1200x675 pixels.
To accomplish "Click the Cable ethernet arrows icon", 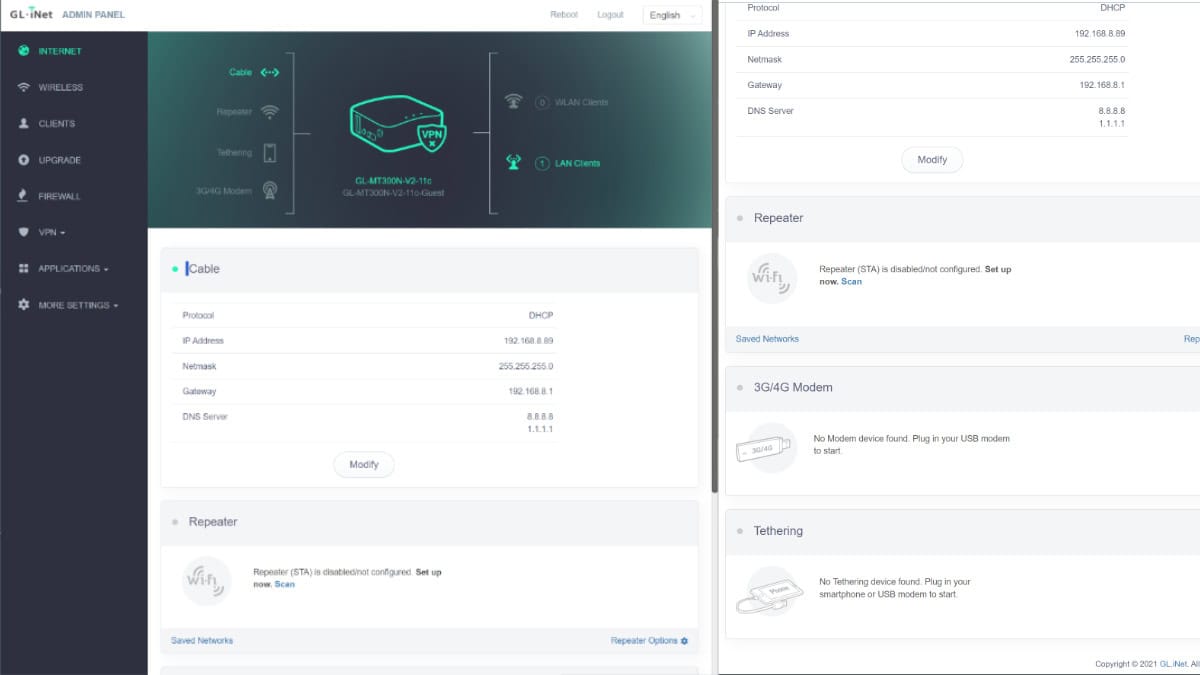I will pyautogui.click(x=269, y=72).
